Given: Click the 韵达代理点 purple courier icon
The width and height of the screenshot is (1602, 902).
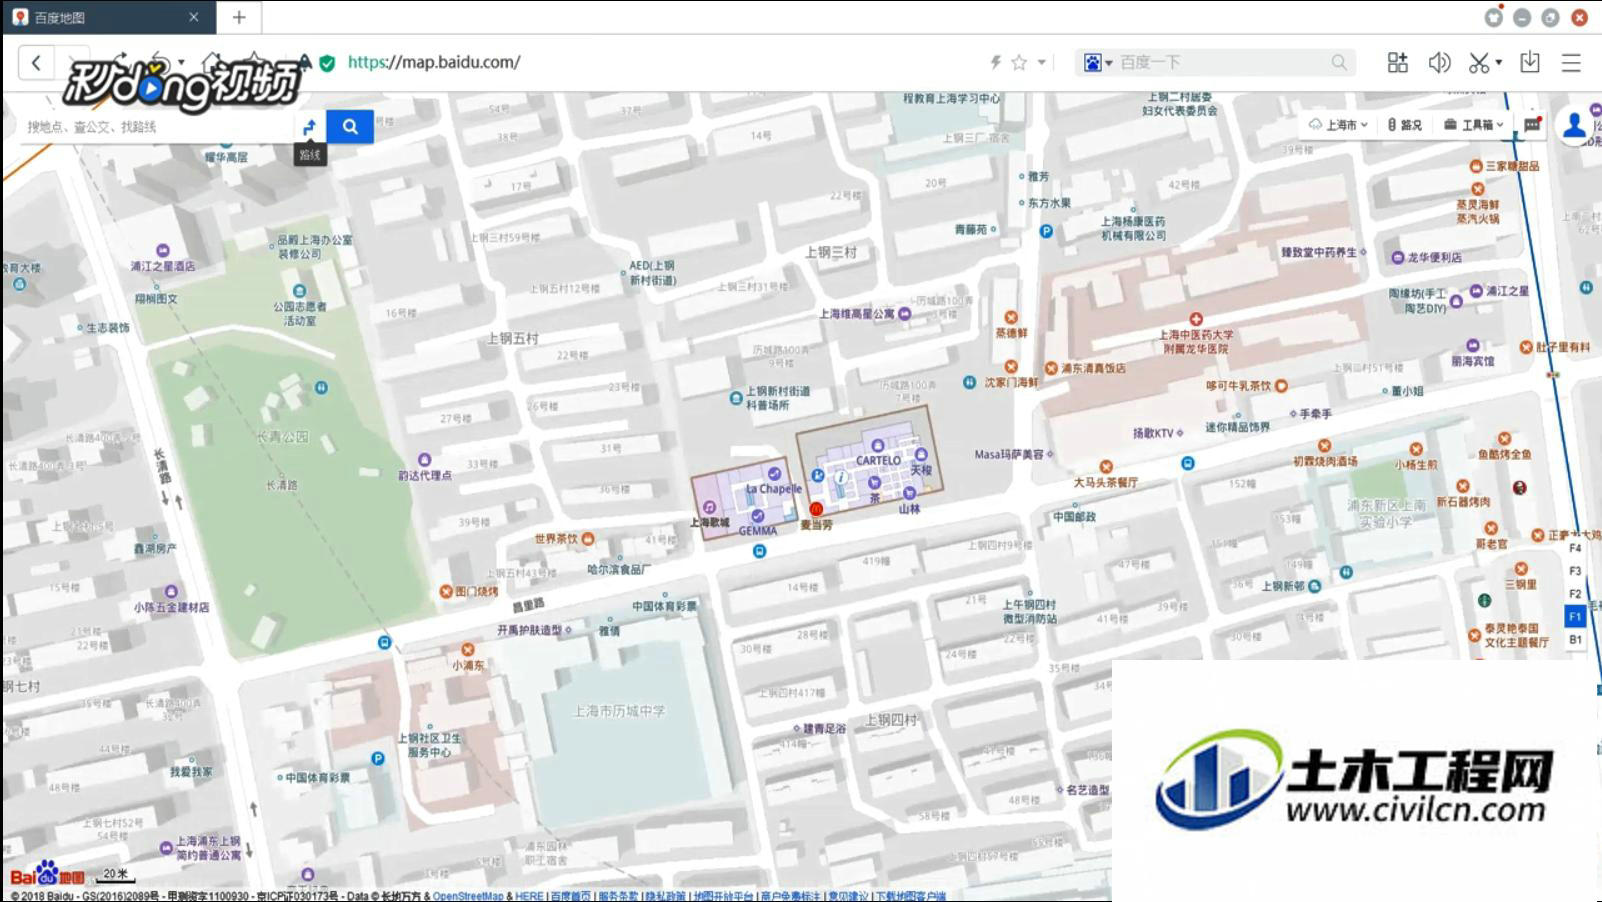Looking at the screenshot, I should 424,460.
